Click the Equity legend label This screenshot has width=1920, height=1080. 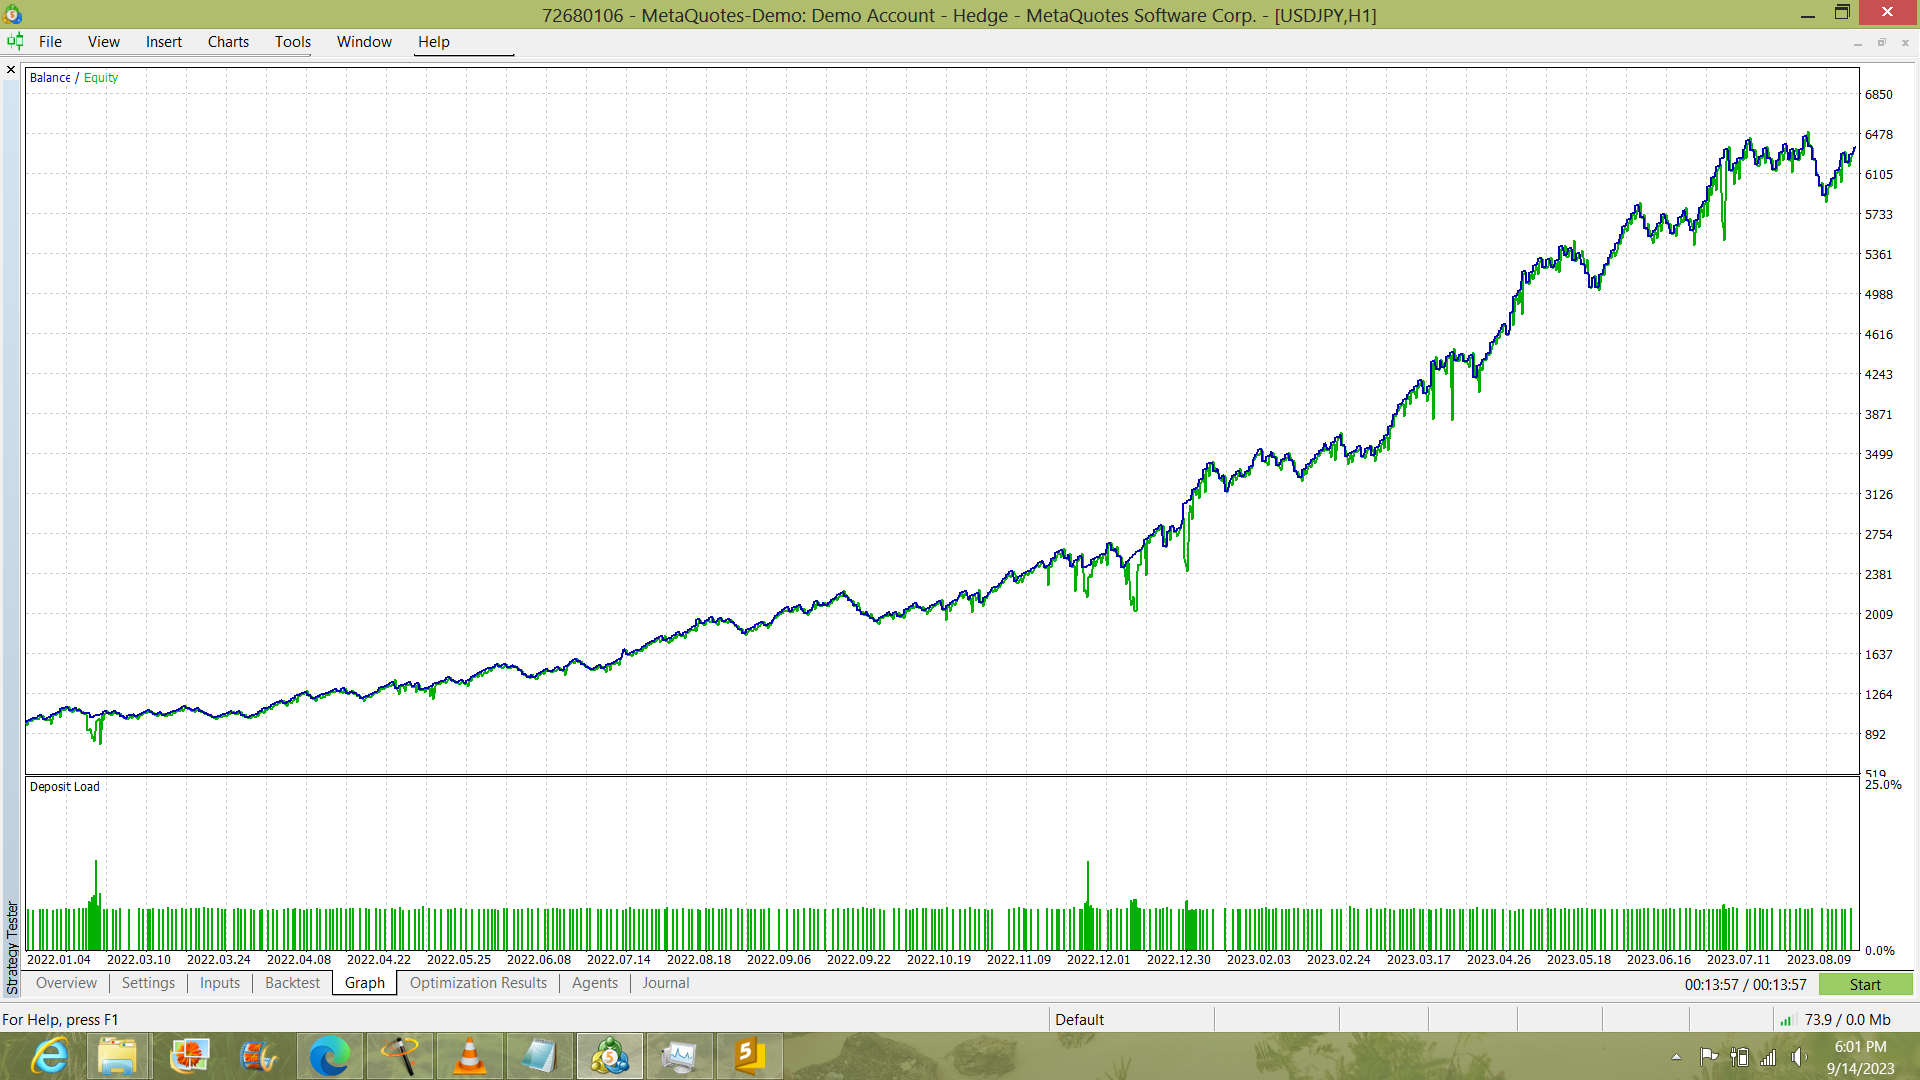[101, 78]
